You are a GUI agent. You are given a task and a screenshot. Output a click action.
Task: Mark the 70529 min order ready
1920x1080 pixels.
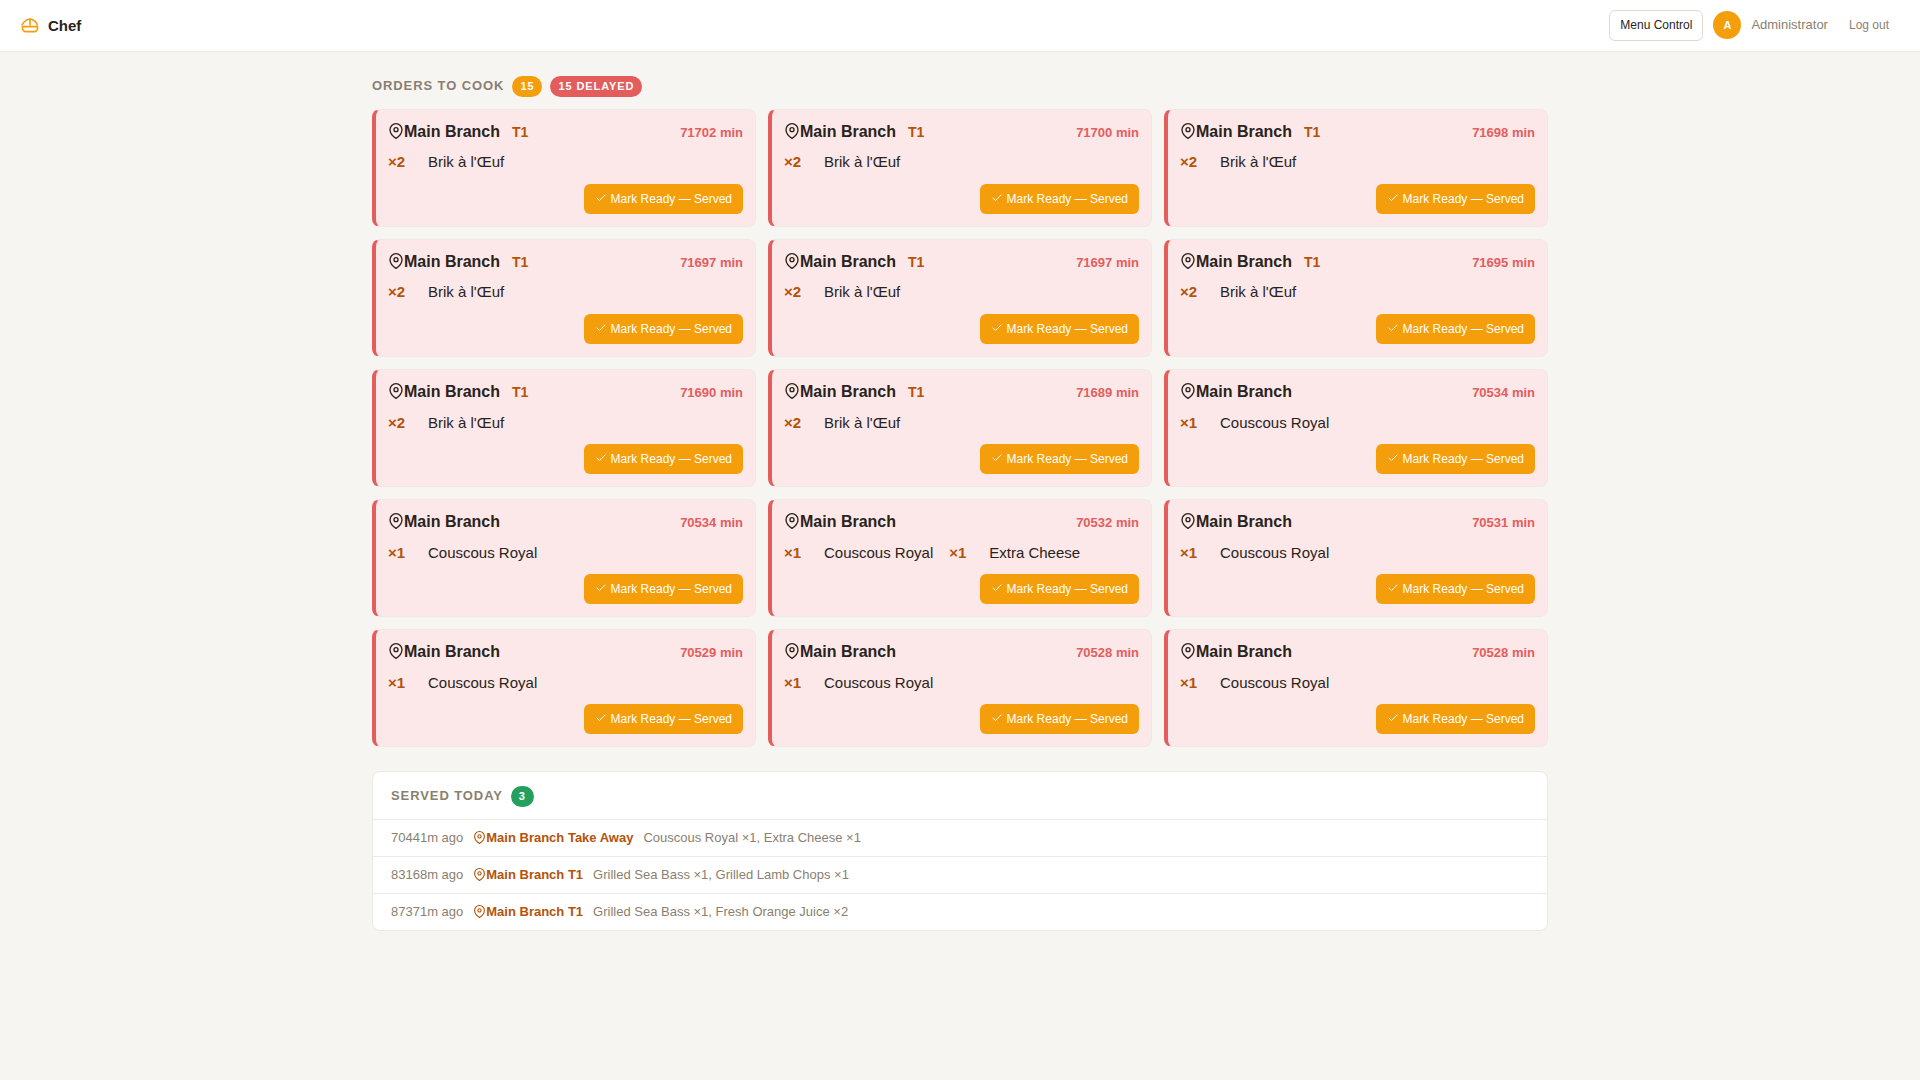[663, 719]
